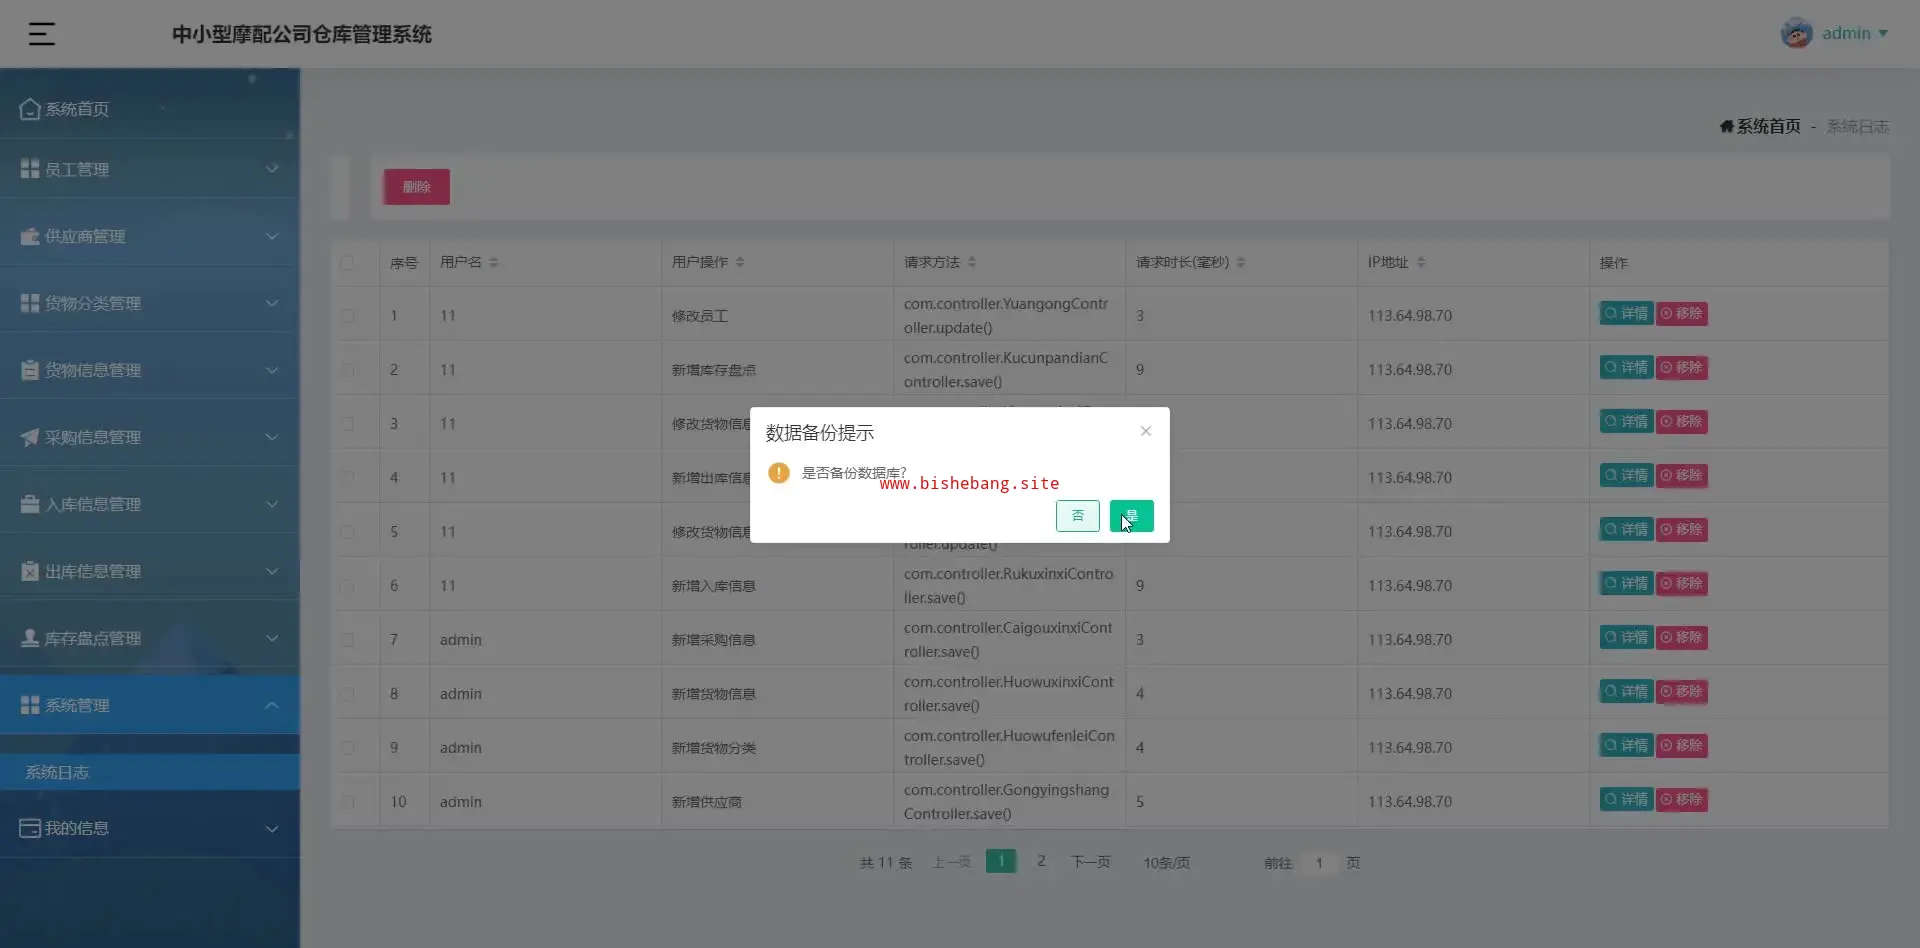Check the checkbox for row 7
The height and width of the screenshot is (948, 1920).
coord(347,640)
